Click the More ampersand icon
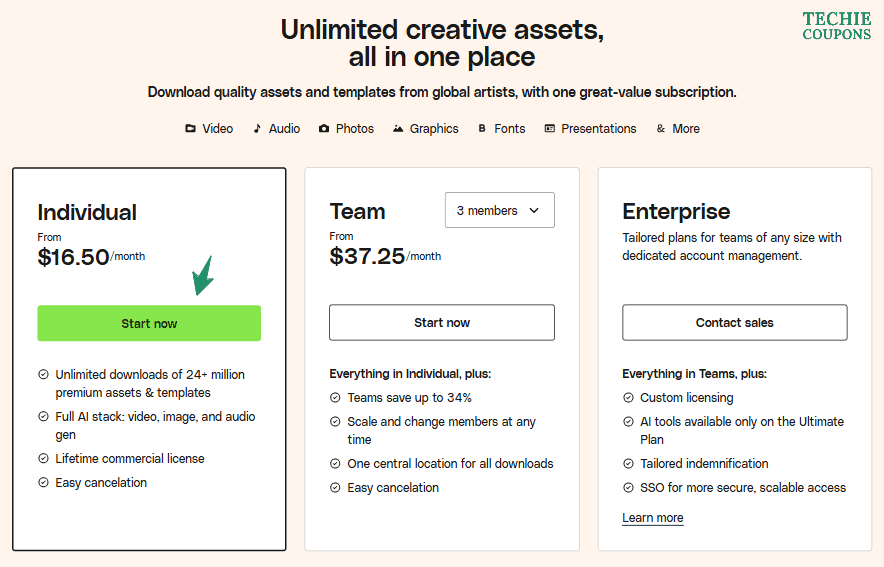884x567 pixels. pos(661,129)
